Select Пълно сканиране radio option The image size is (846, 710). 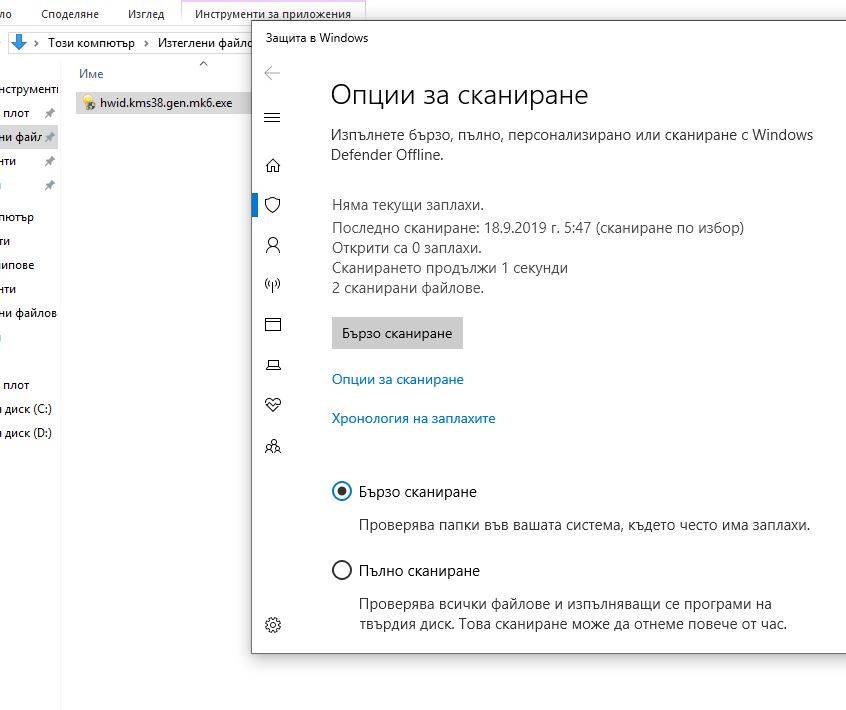coord(342,570)
